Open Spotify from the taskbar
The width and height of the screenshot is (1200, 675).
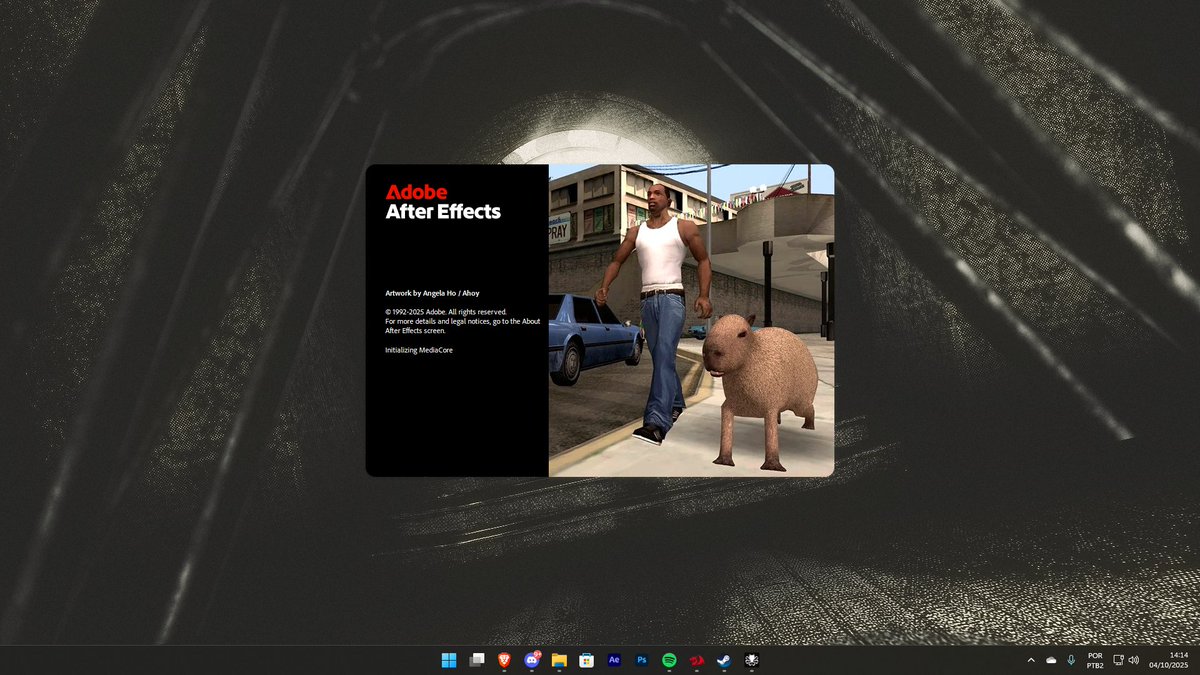point(669,660)
